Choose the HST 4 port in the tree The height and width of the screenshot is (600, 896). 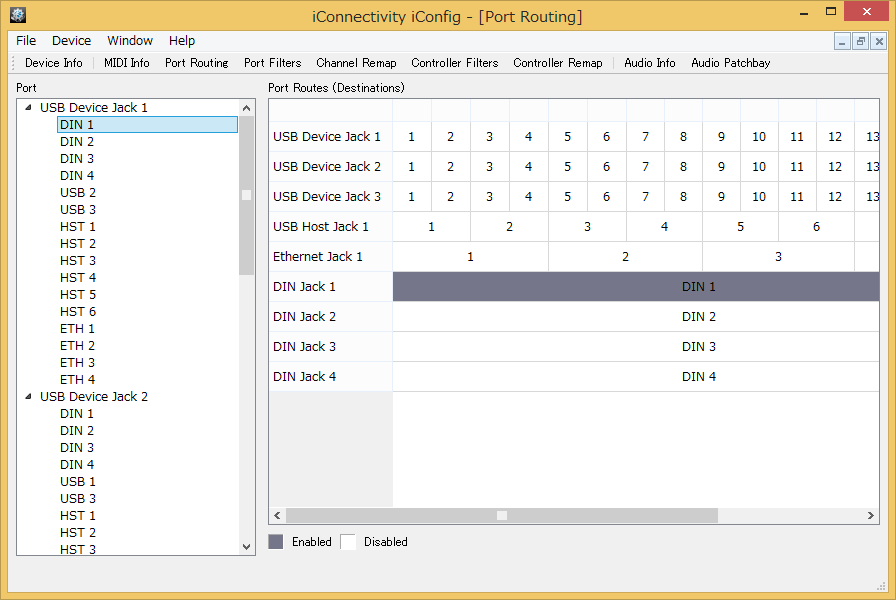coord(78,278)
